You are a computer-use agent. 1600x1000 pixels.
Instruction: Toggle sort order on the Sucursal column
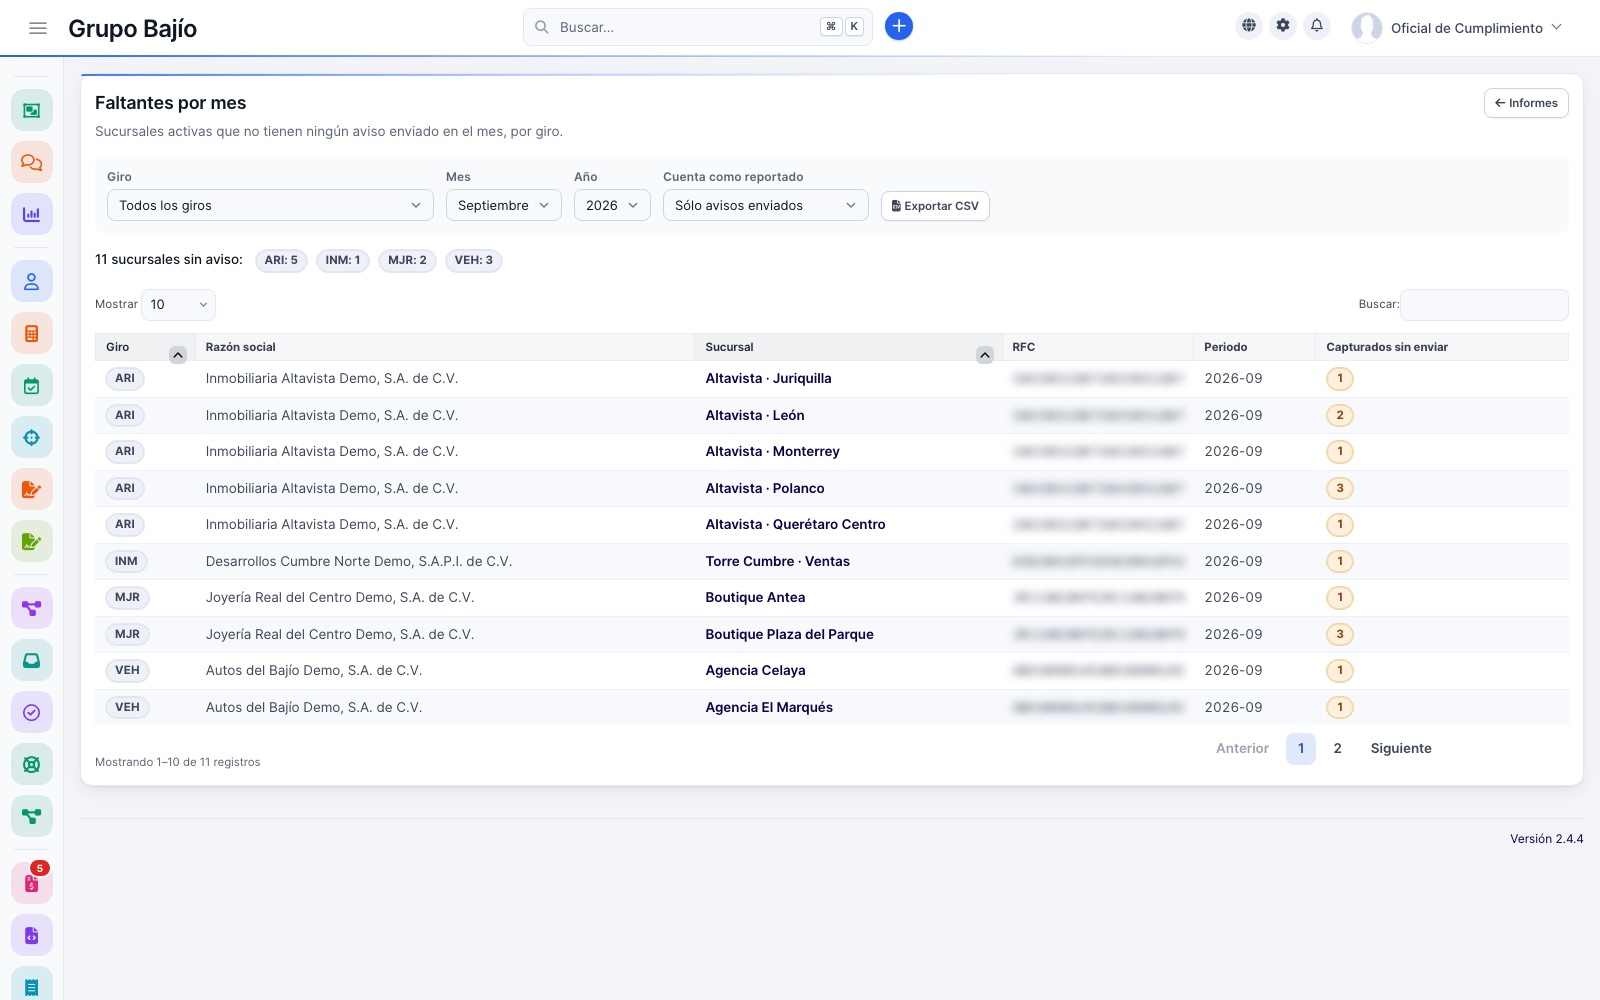[x=985, y=355]
